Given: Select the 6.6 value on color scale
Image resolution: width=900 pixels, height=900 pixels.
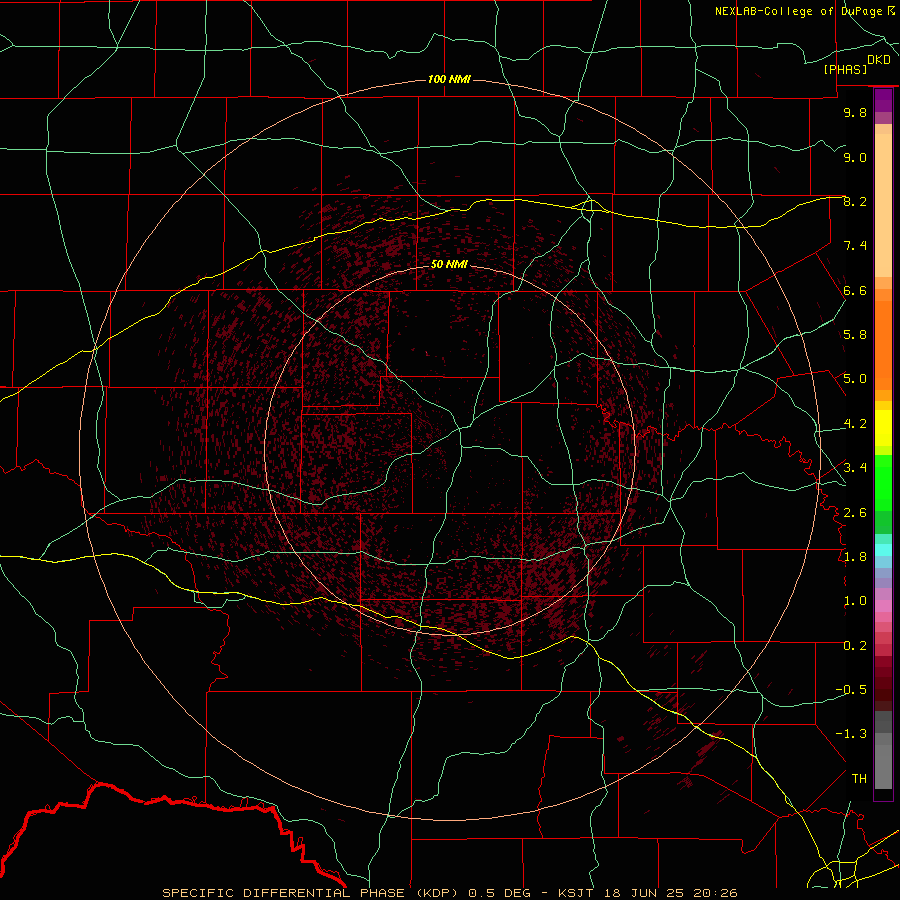Looking at the screenshot, I should point(855,290).
